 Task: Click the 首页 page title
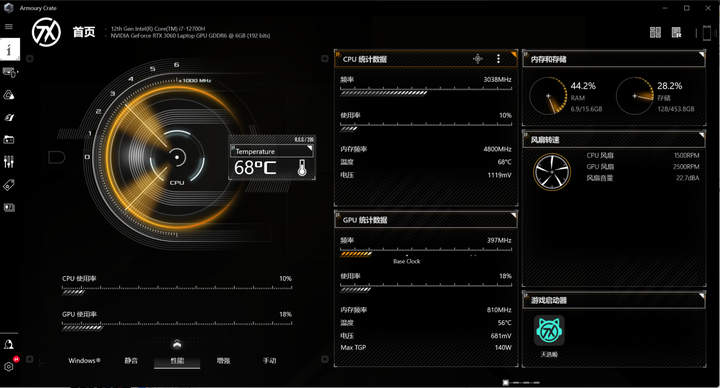[84, 32]
